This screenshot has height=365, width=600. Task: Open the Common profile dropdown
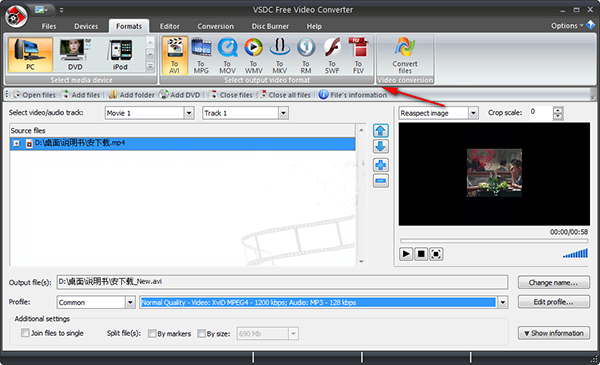click(x=130, y=302)
